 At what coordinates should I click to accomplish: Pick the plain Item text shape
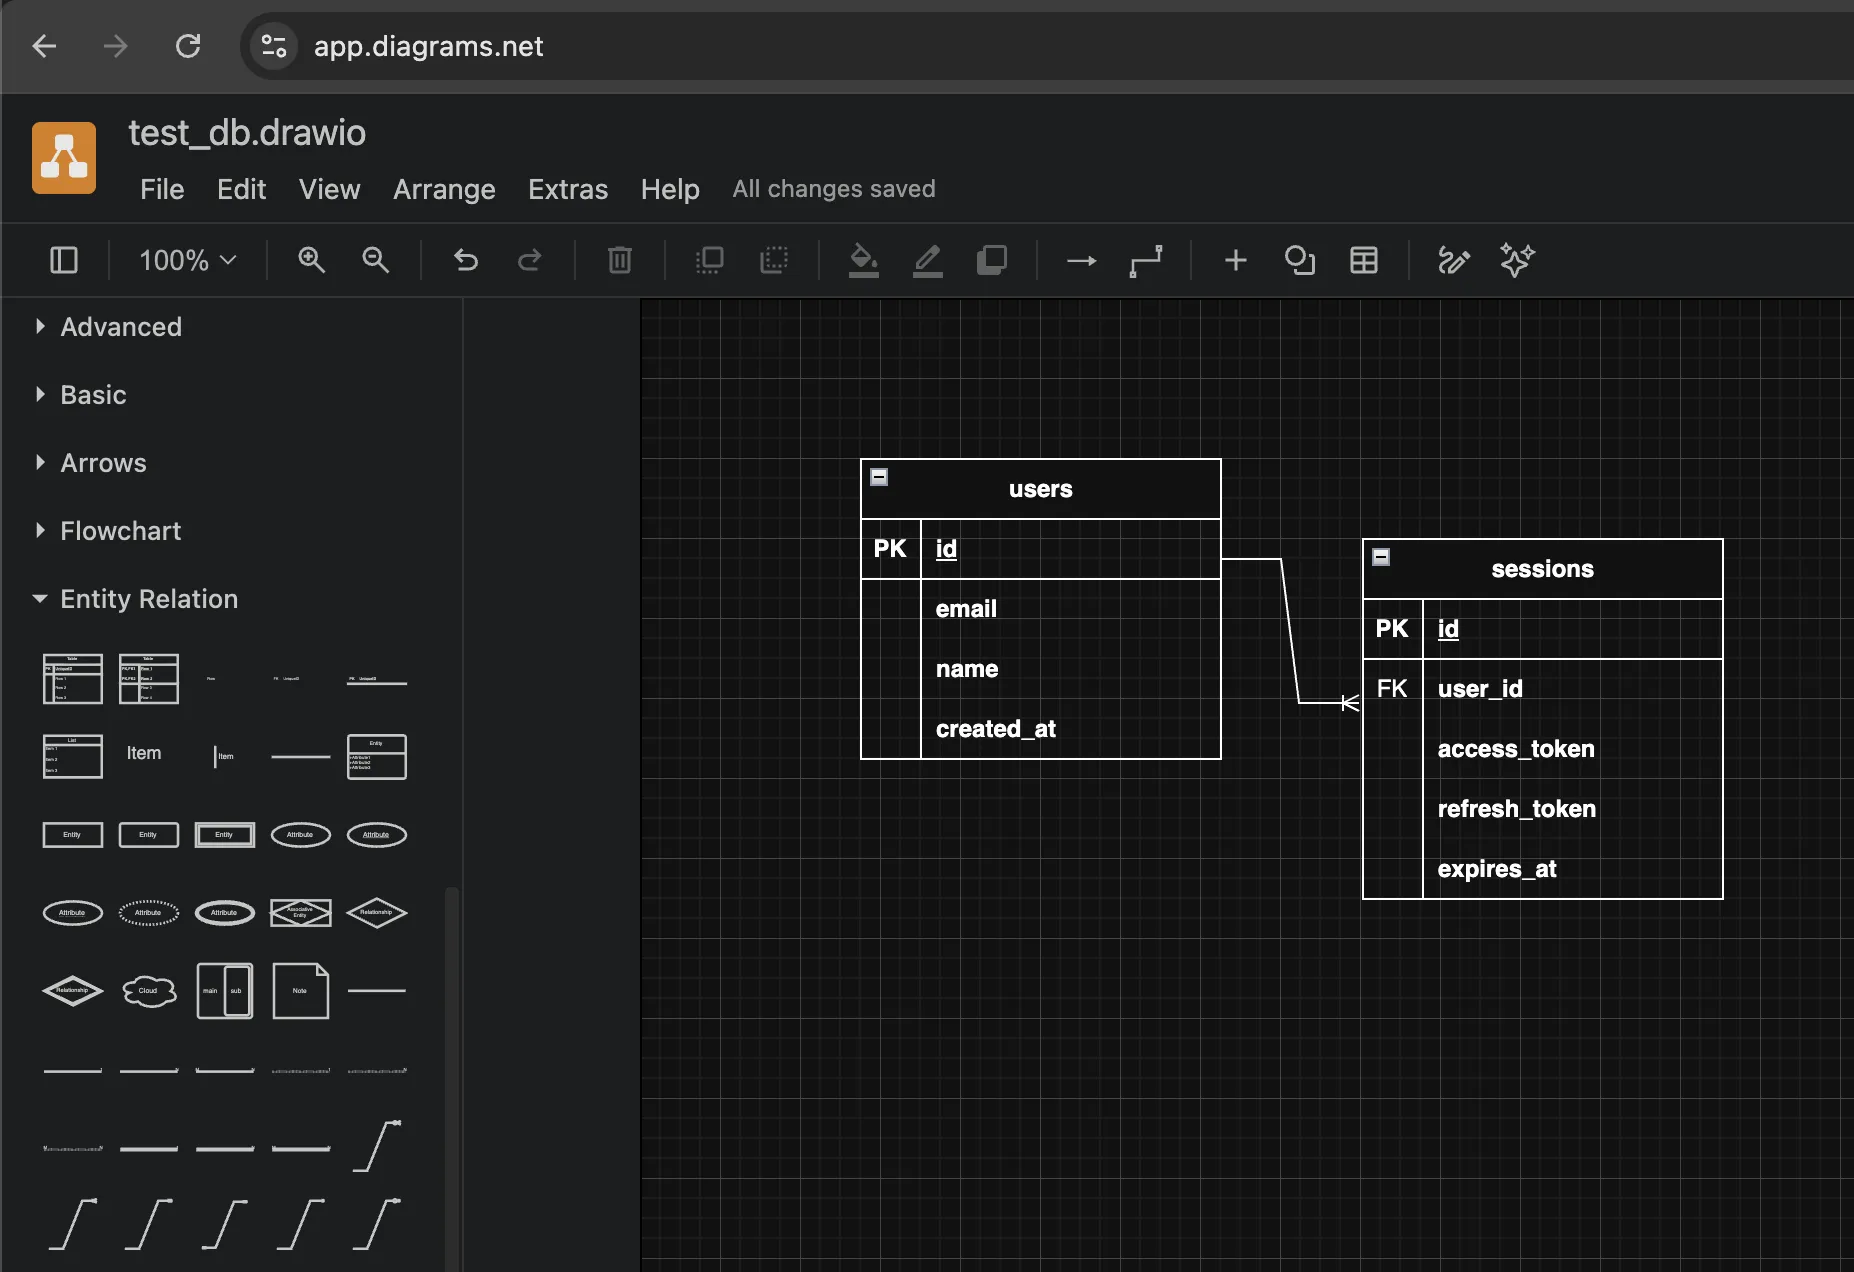click(x=144, y=753)
